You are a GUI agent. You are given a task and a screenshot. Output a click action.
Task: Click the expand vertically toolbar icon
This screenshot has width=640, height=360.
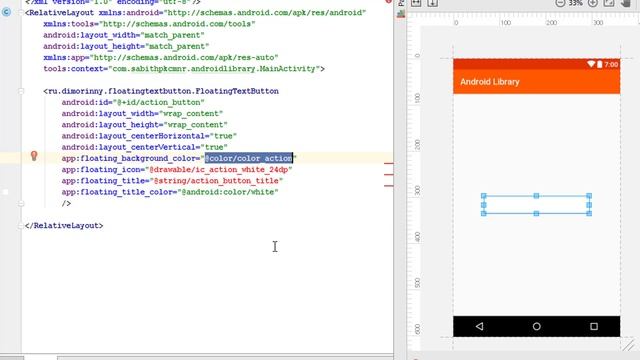pyautogui.click(x=432, y=3)
